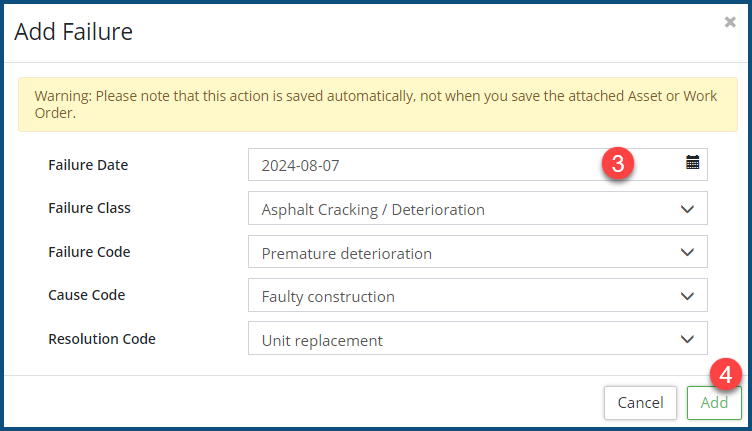Expand the Premature deterioration Failure Code dropdown
Image resolution: width=752 pixels, height=431 pixels.
[x=477, y=253]
